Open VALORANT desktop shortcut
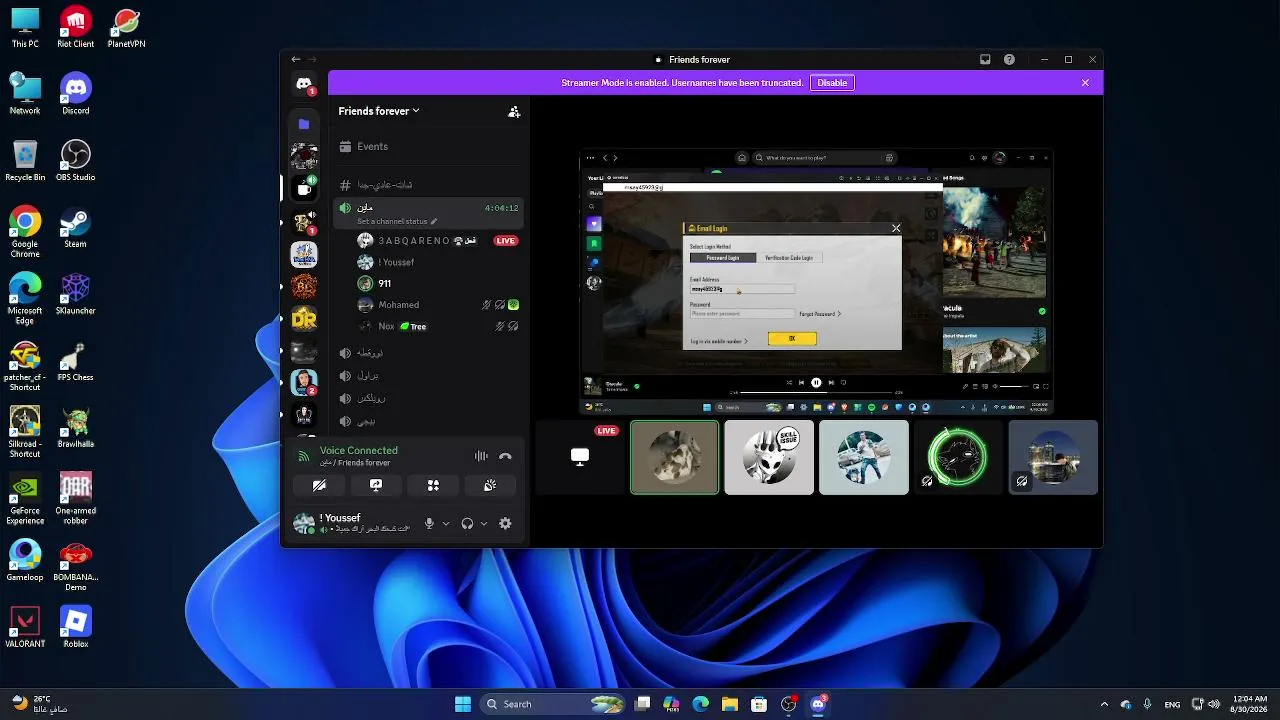Screen dimensions: 1280x720 click(x=25, y=628)
